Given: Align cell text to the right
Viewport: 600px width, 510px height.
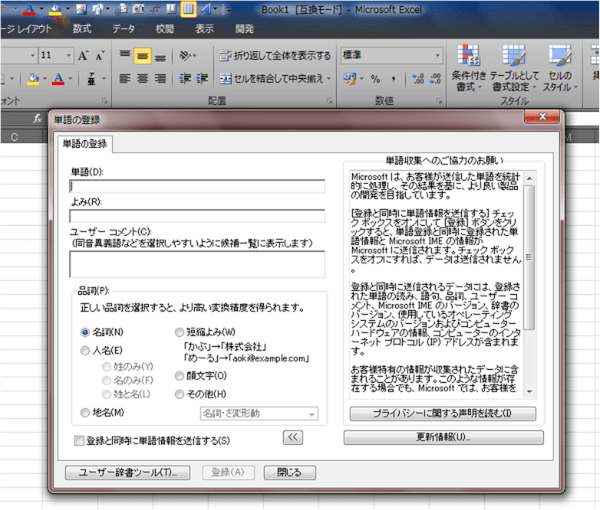Looking at the screenshot, I should [x=160, y=78].
